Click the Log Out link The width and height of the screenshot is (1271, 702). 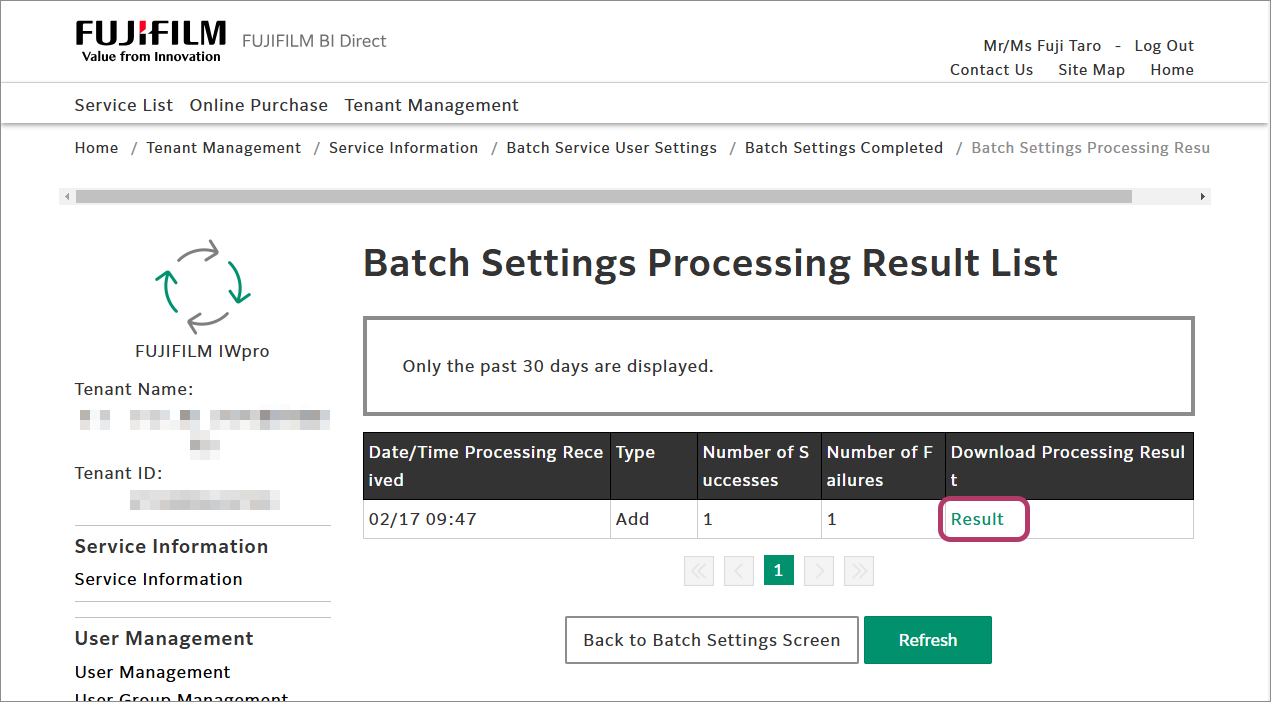[1164, 46]
